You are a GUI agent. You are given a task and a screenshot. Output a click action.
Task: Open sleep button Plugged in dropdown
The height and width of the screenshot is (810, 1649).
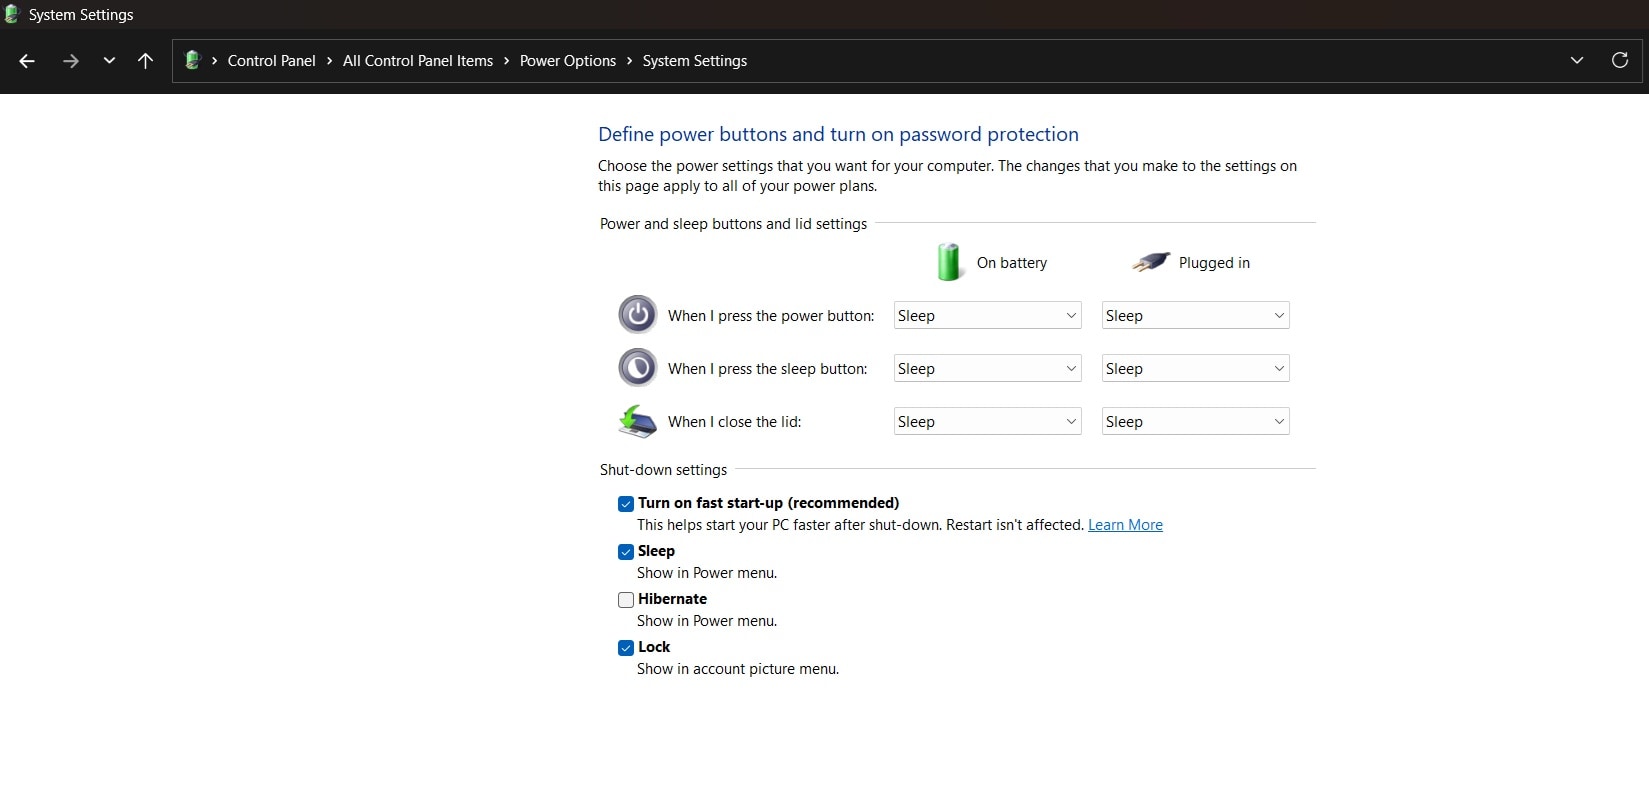(x=1195, y=368)
